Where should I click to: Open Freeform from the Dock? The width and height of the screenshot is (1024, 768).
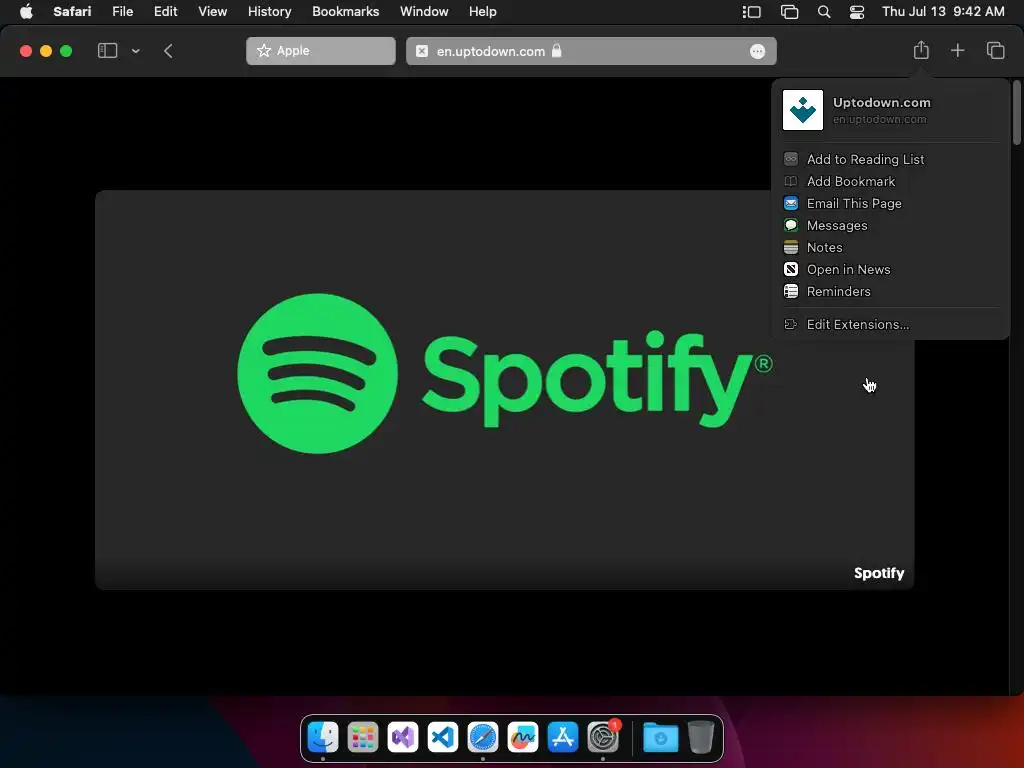click(522, 738)
